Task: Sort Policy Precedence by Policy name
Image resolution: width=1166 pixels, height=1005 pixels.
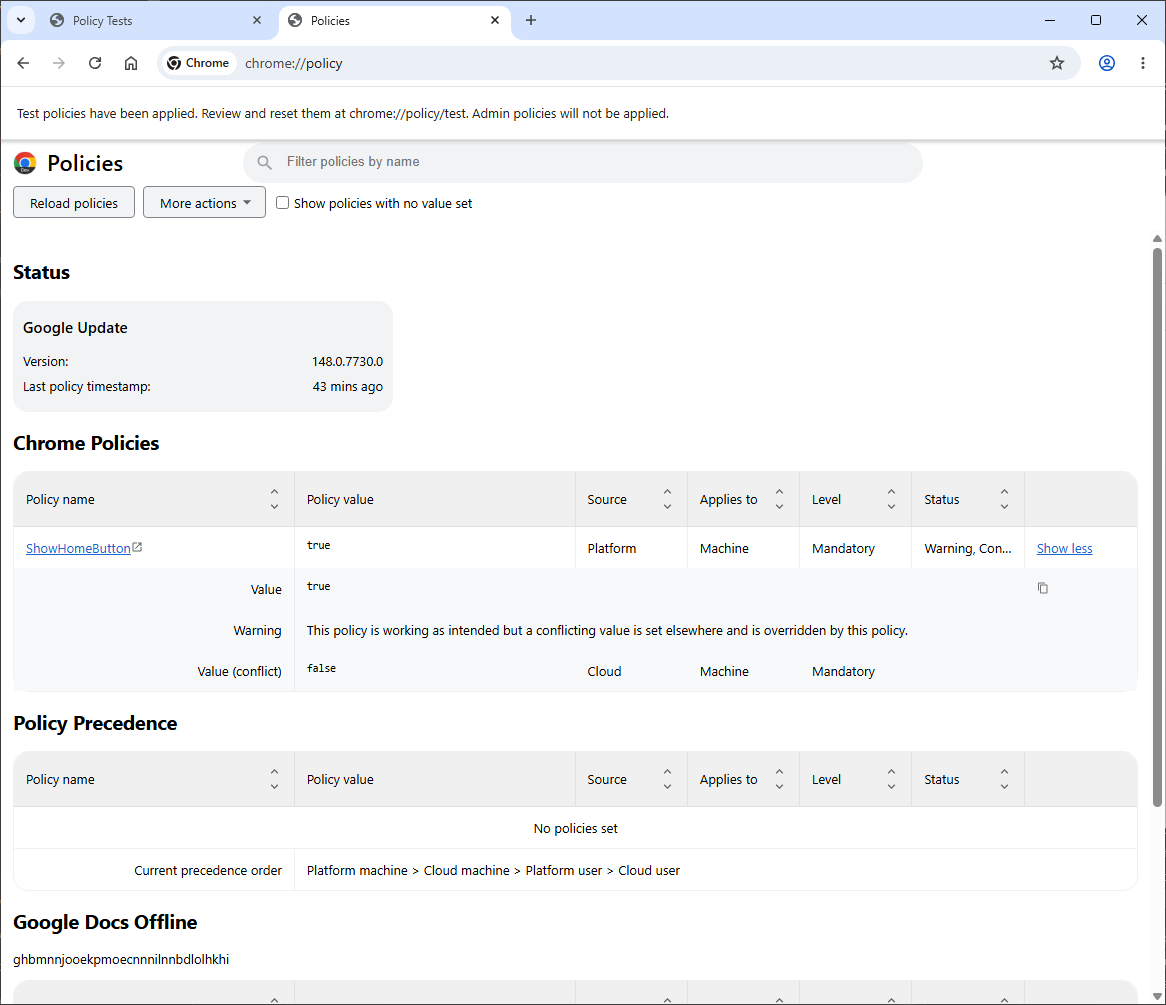Action: pos(274,779)
